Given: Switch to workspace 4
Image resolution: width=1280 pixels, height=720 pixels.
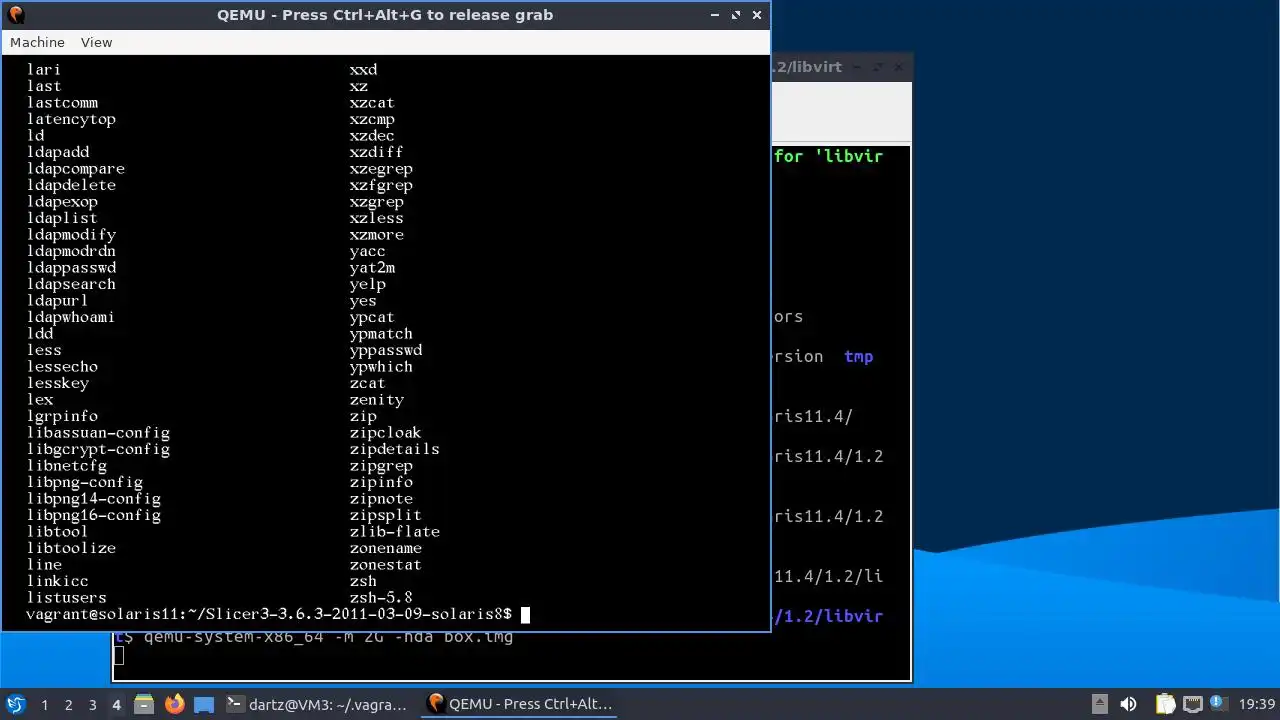Looking at the screenshot, I should pyautogui.click(x=116, y=705).
